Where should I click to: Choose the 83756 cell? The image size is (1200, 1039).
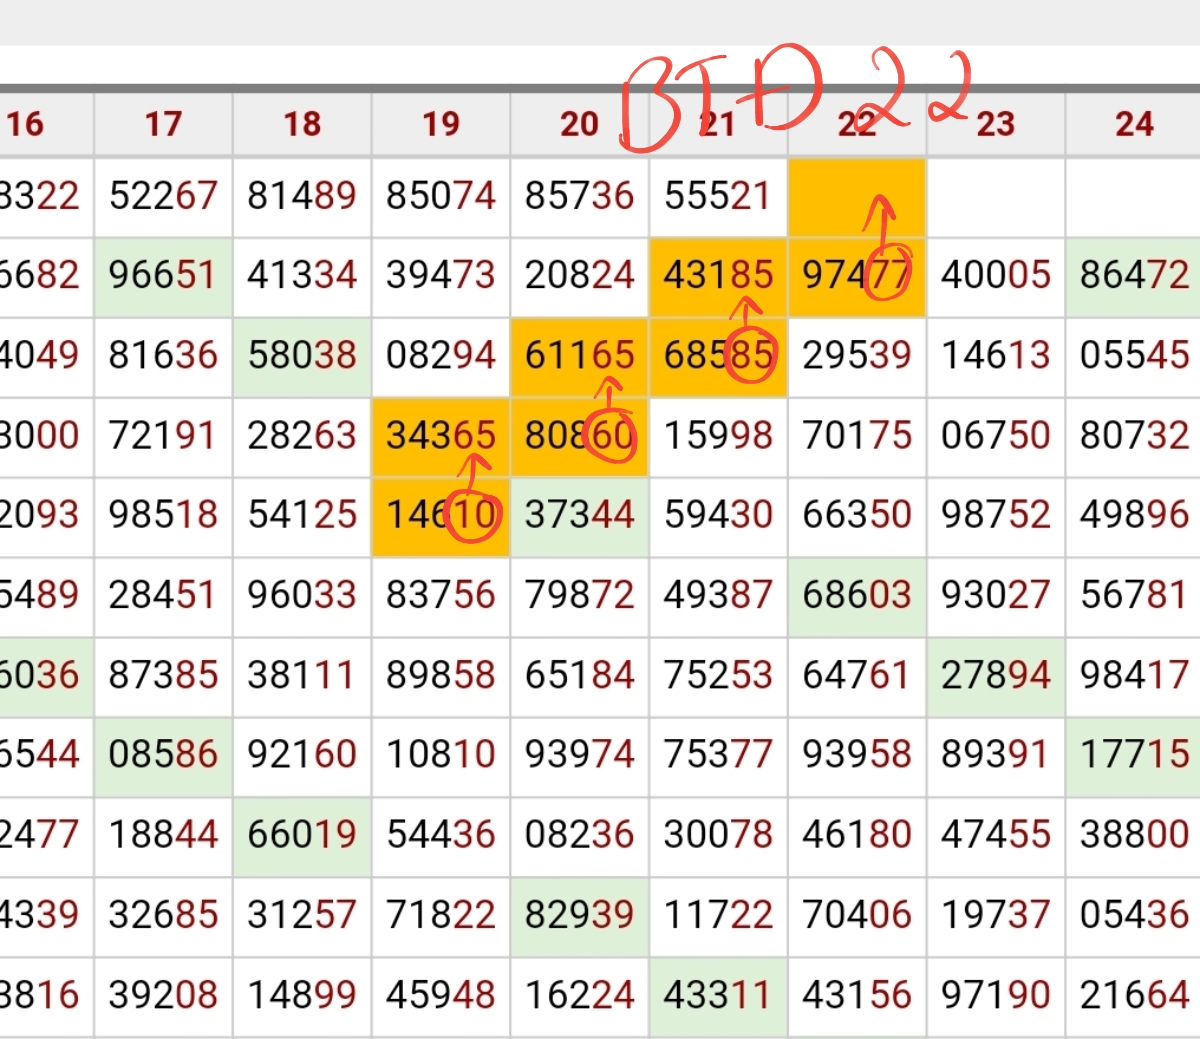point(441,595)
